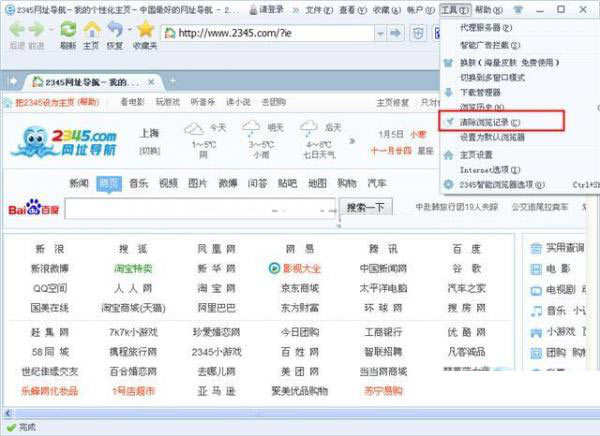Click the 电视剧 sidebar icon
This screenshot has height=436, width=600.
point(536,291)
